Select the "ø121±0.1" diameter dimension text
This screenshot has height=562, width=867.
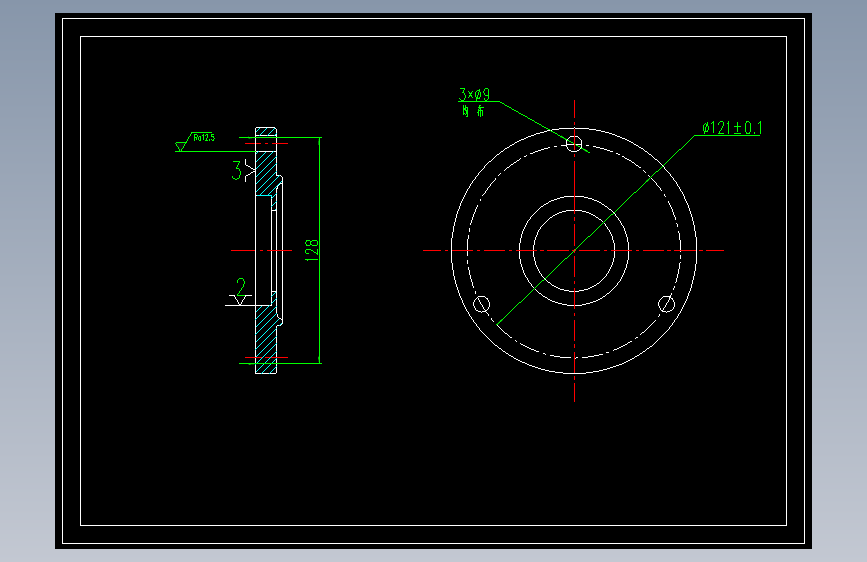pos(732,128)
